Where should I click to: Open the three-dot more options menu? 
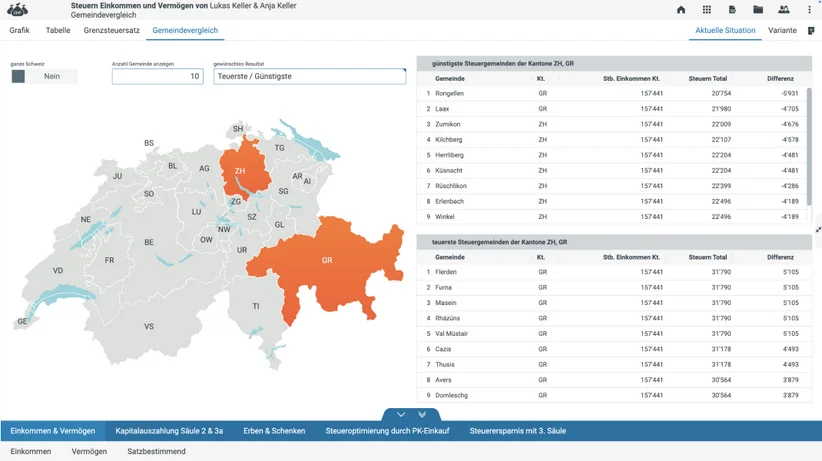[x=809, y=9]
